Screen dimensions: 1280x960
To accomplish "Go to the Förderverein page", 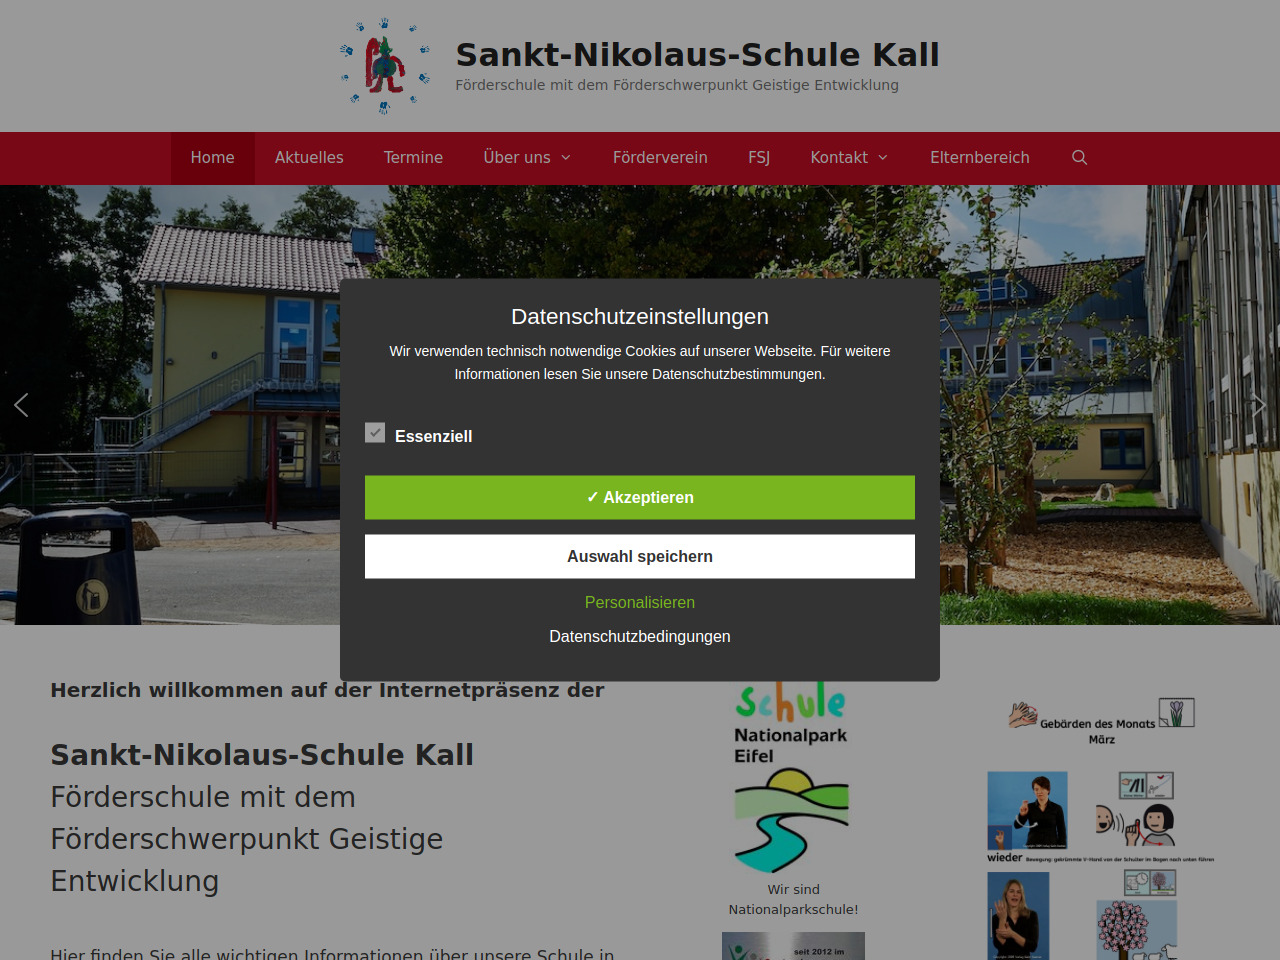I will pos(660,158).
